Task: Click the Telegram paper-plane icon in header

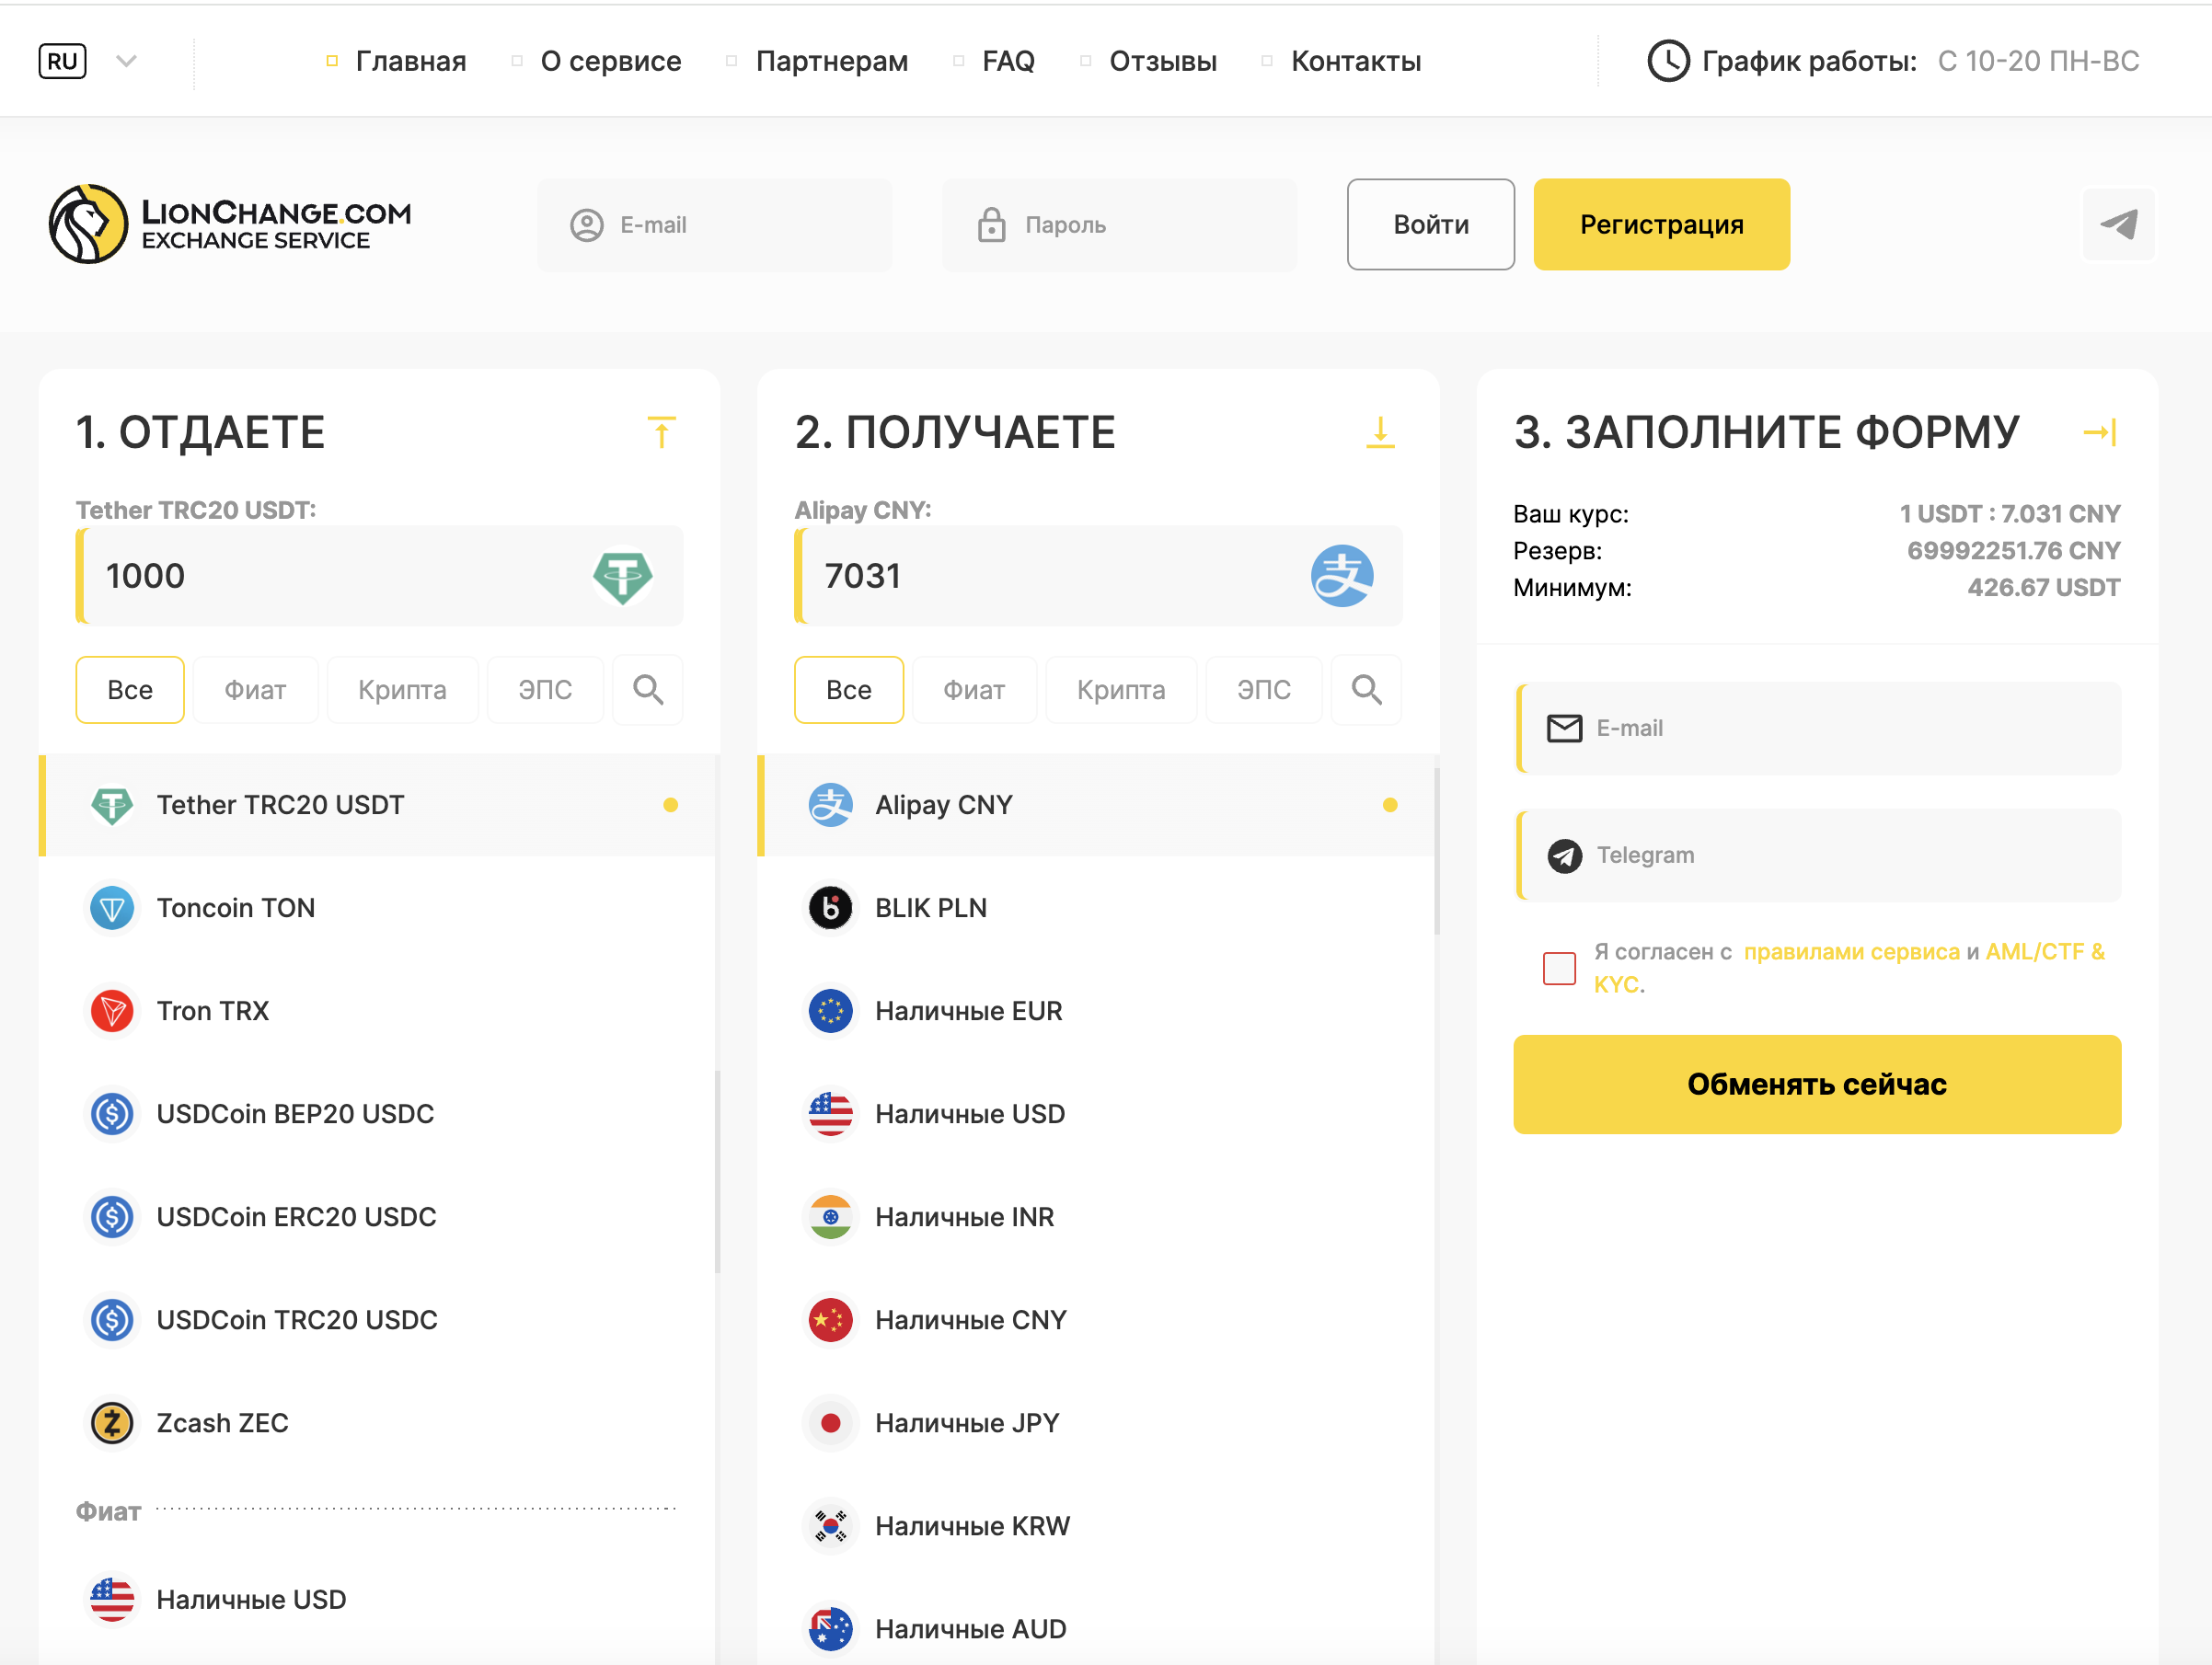Action: (2118, 224)
